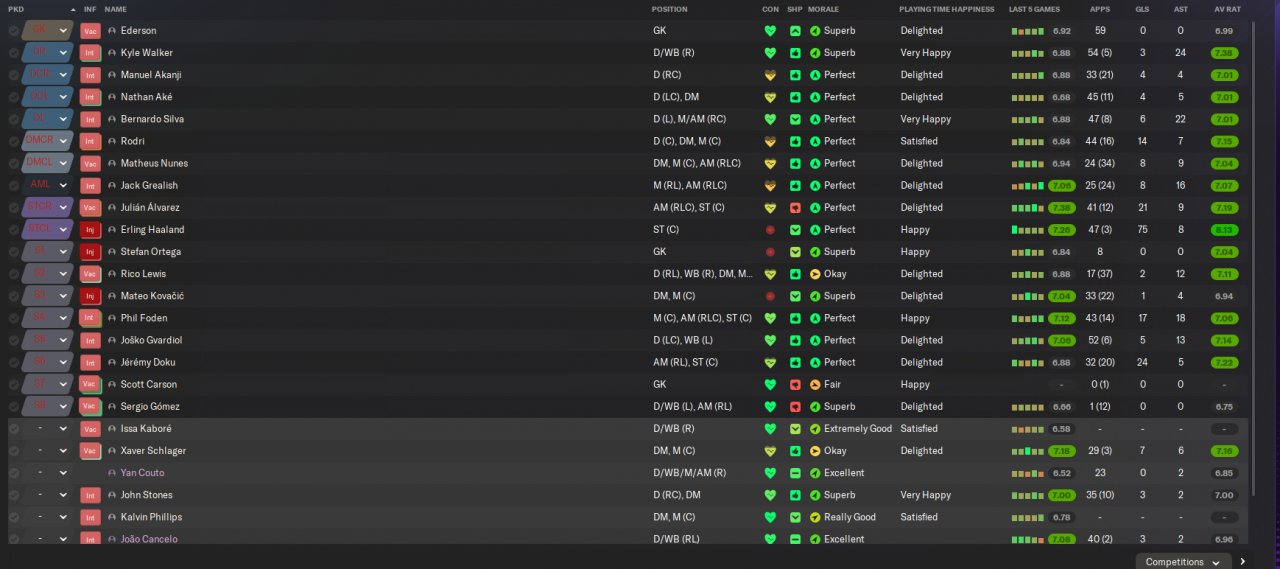Click Scott Carson's Vac badge
1280x569 pixels.
[89, 384]
